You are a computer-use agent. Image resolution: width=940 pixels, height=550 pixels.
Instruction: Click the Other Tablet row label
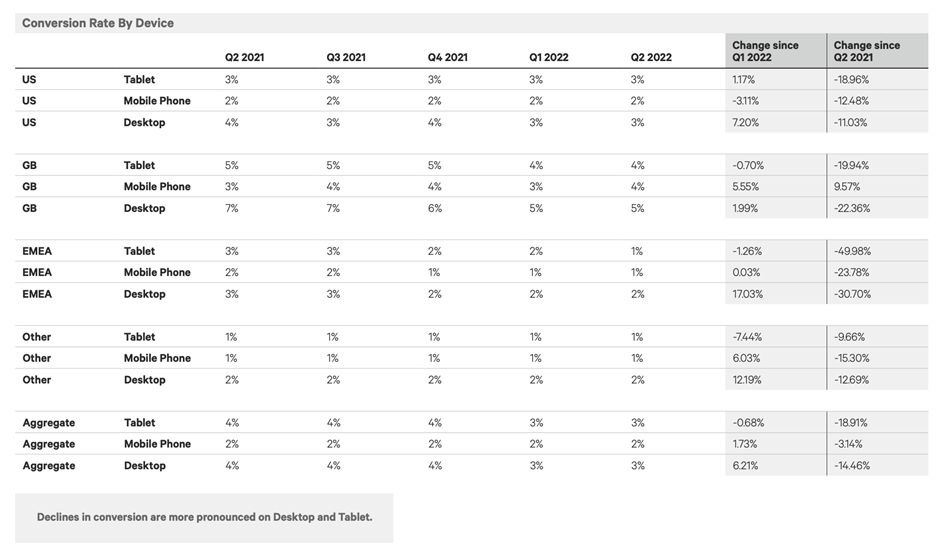139,337
